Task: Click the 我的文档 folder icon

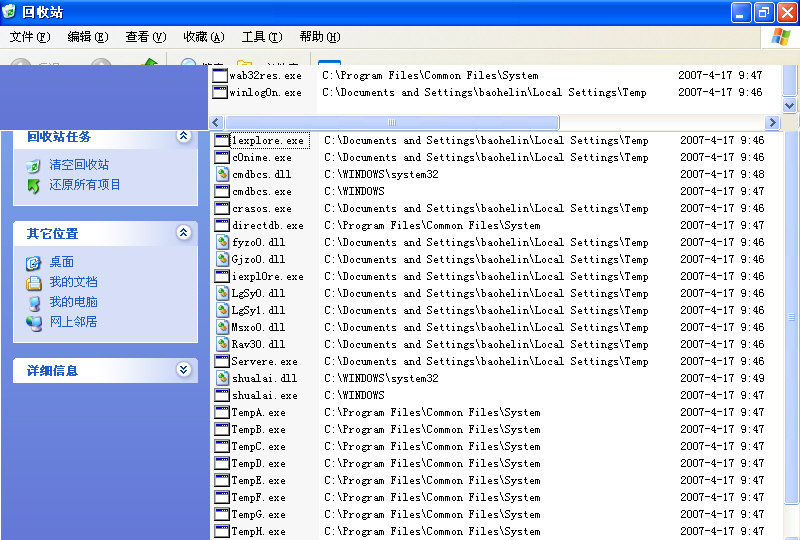Action: pyautogui.click(x=33, y=283)
